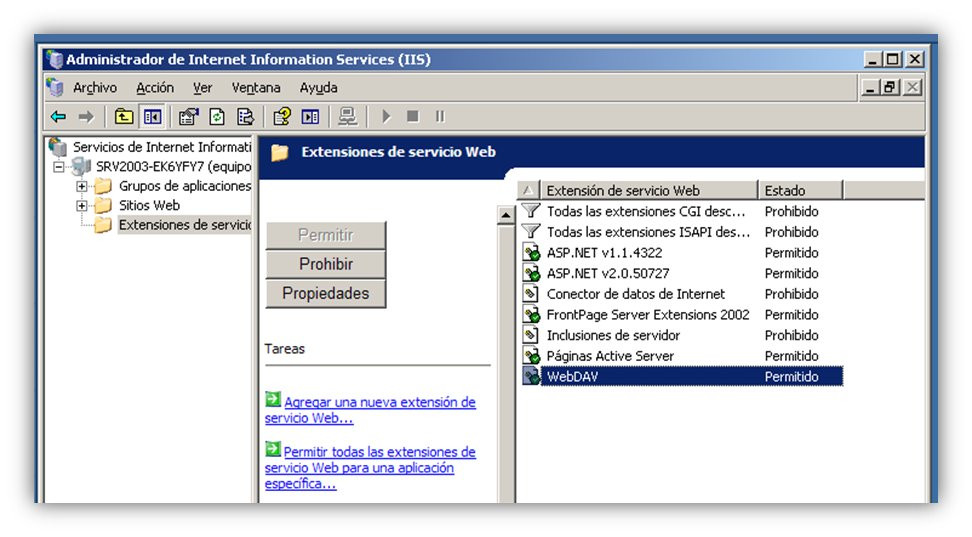Click the IIS app icon in title bar

55,60
